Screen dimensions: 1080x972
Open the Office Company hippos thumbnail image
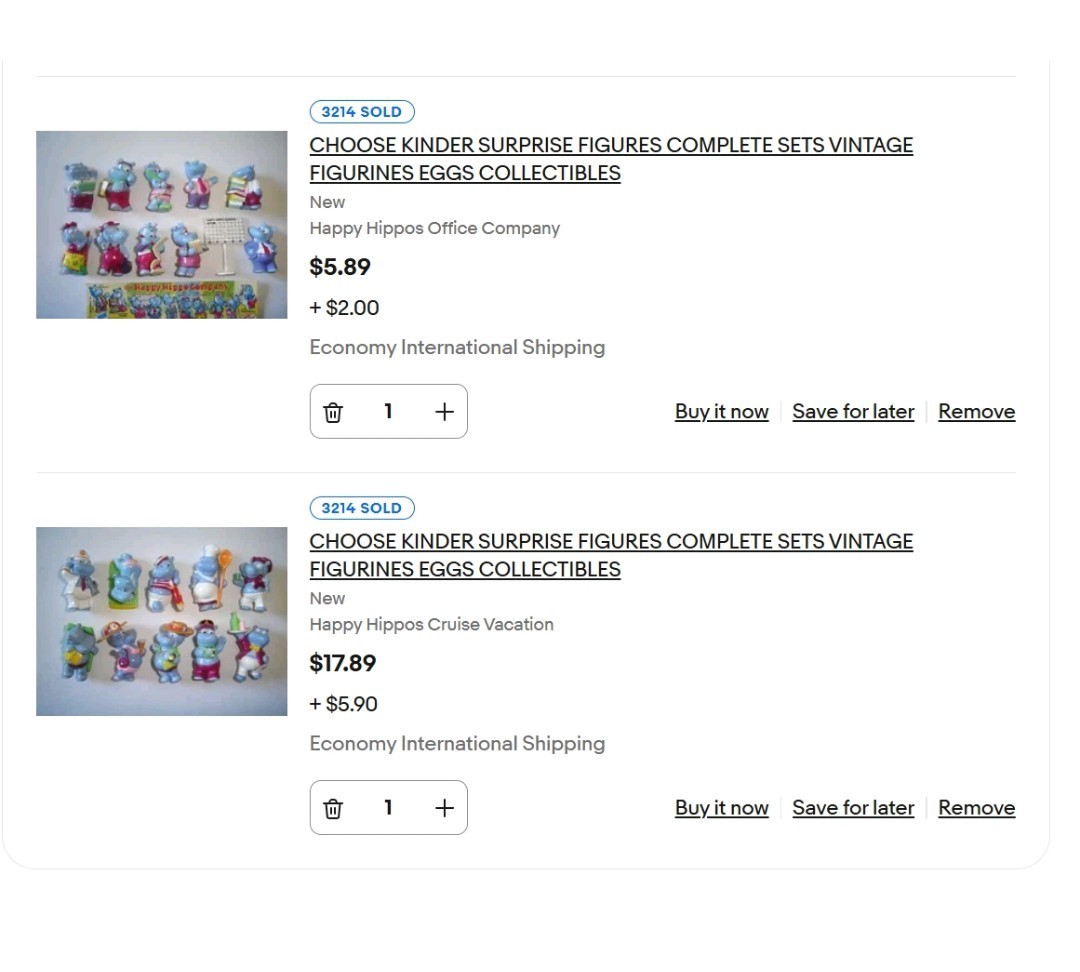click(x=161, y=225)
